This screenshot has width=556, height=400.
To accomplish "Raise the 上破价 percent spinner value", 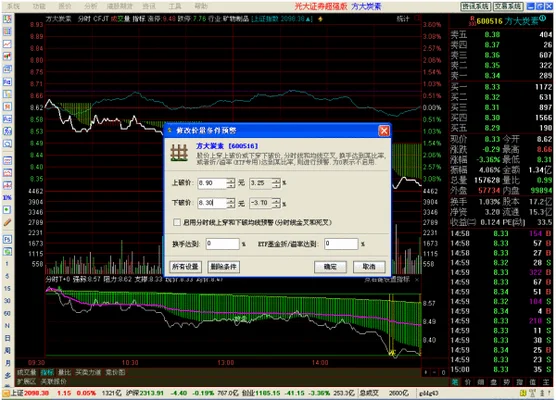I will [x=276, y=180].
